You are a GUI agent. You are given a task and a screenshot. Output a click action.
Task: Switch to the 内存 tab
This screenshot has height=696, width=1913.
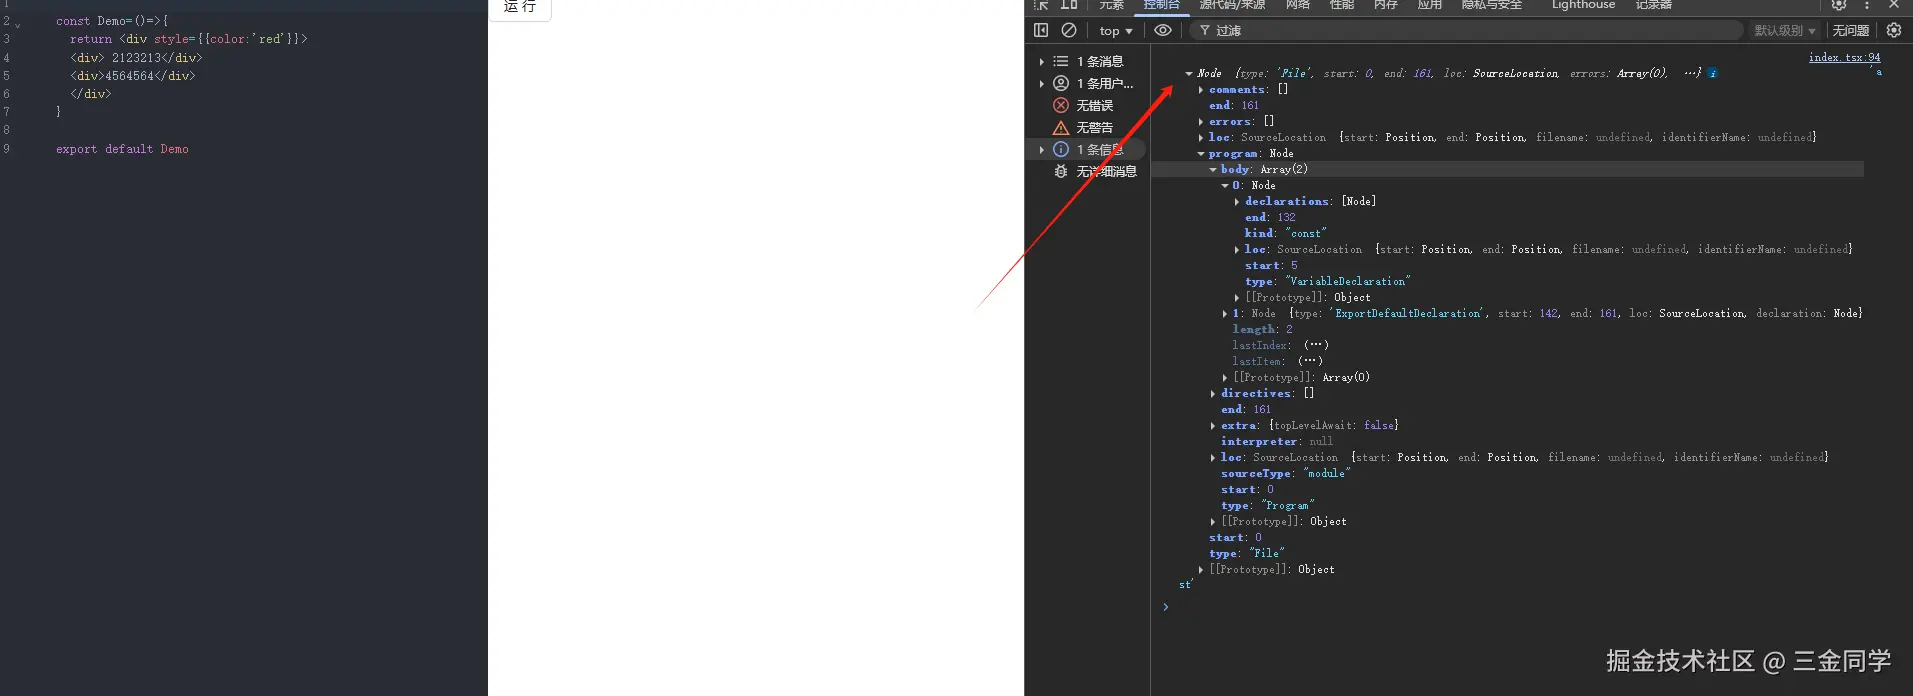point(1386,5)
